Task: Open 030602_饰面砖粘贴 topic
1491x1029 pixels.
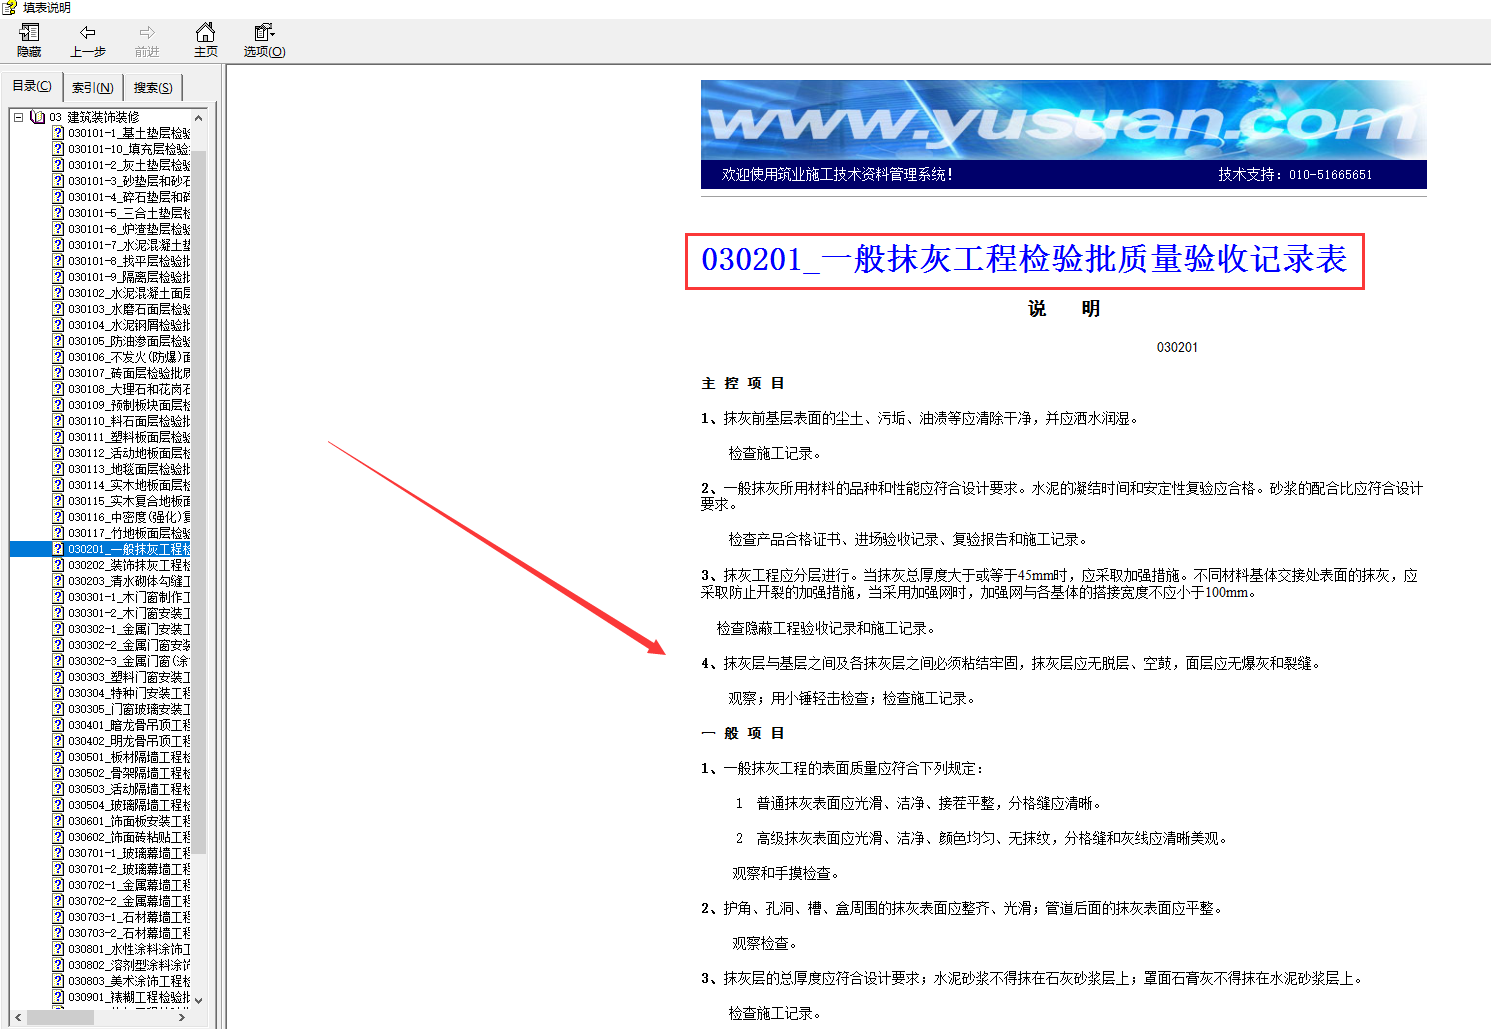Action: [x=129, y=837]
